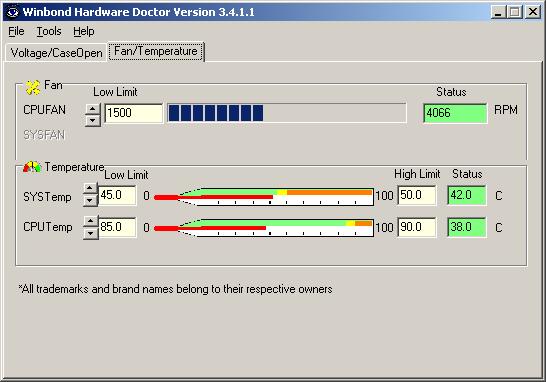Viewport: 546px width, 382px height.
Task: Open the Tools menu
Action: pos(49,31)
